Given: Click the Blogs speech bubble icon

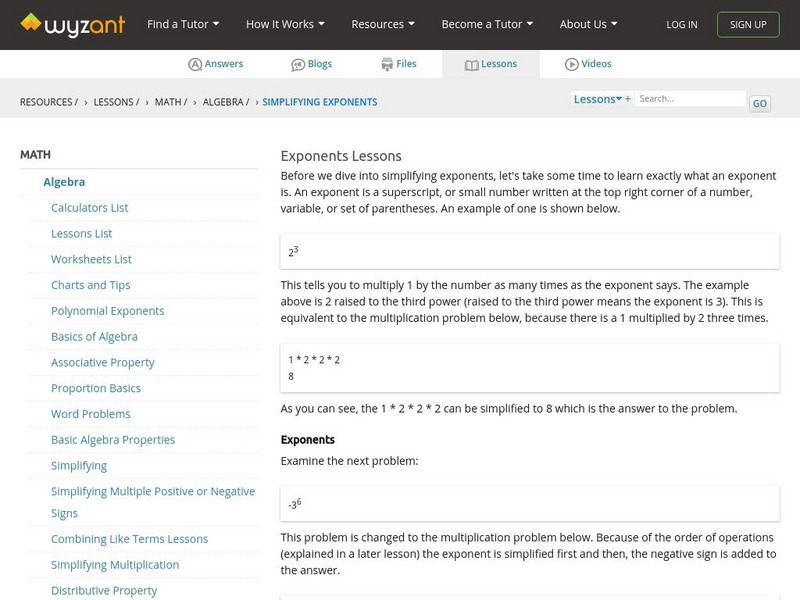Looking at the screenshot, I should coord(298,64).
